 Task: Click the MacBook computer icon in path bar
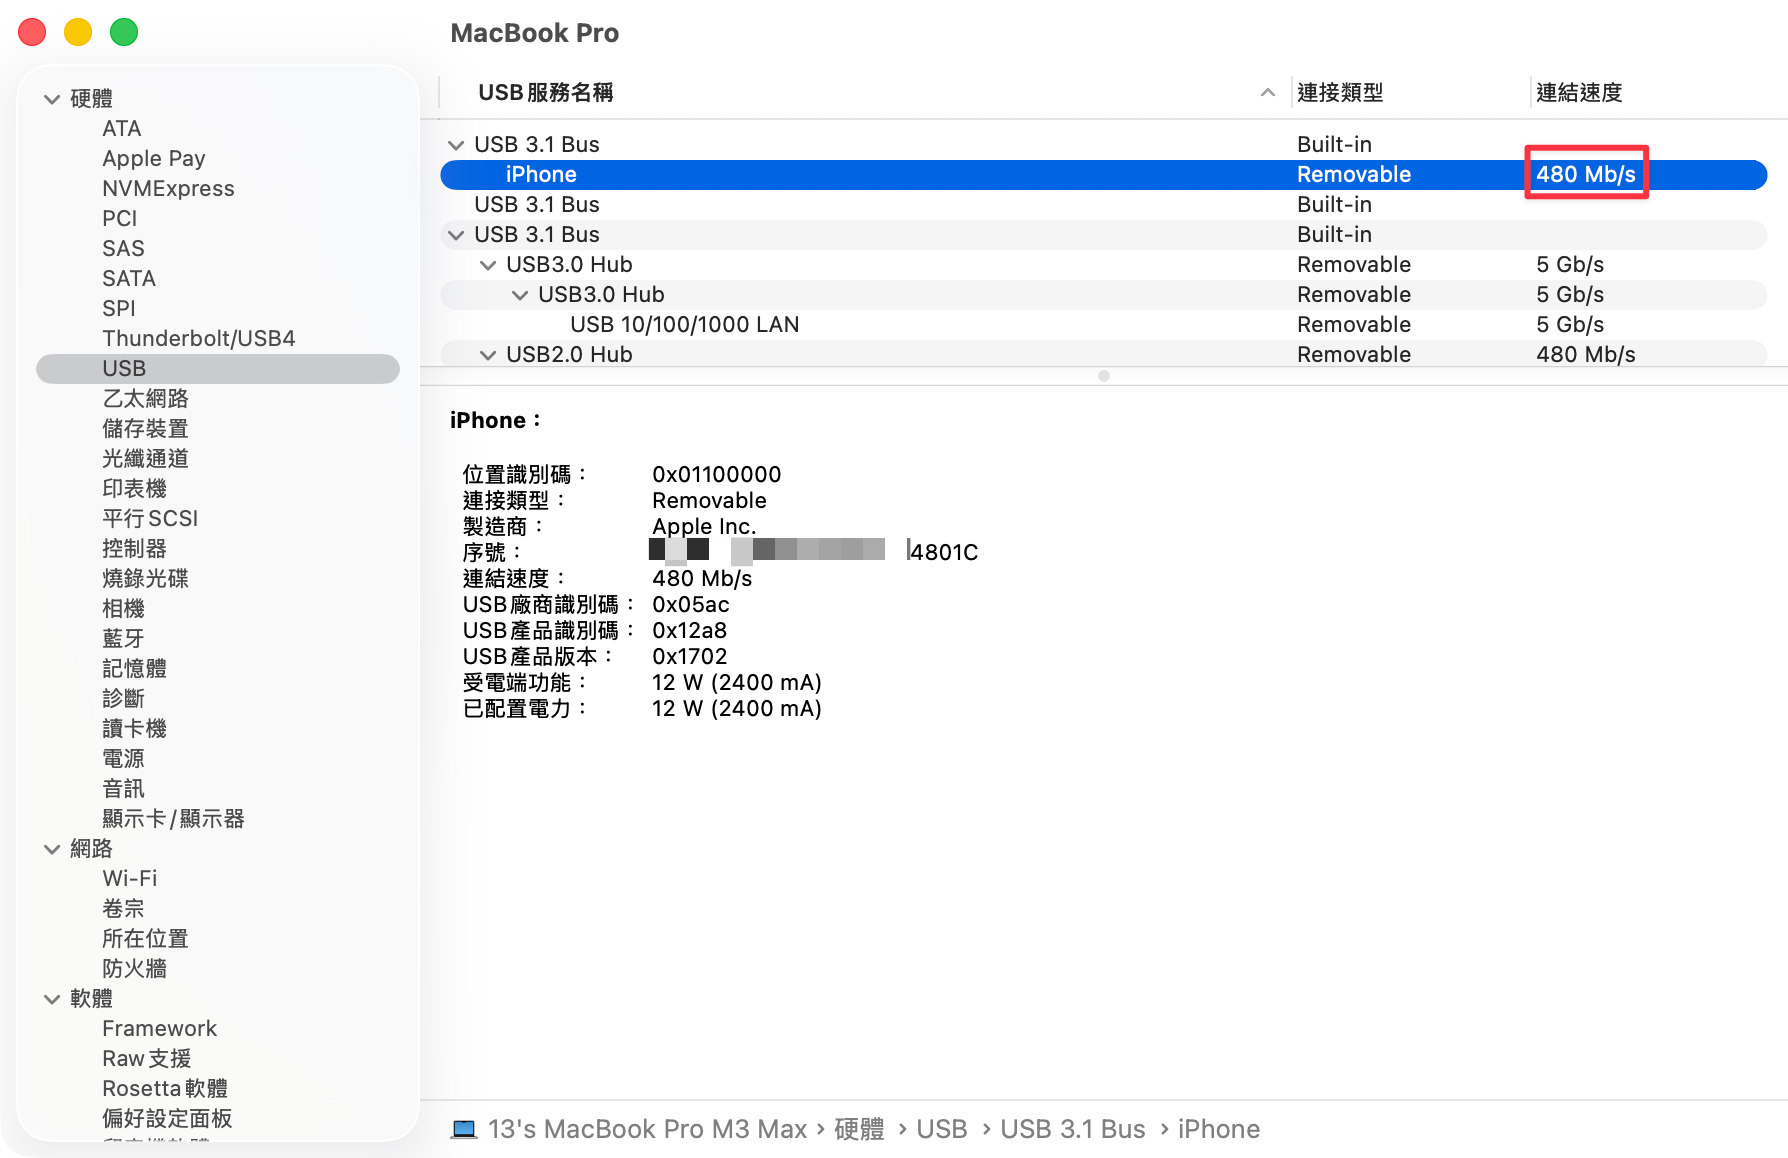(x=464, y=1129)
